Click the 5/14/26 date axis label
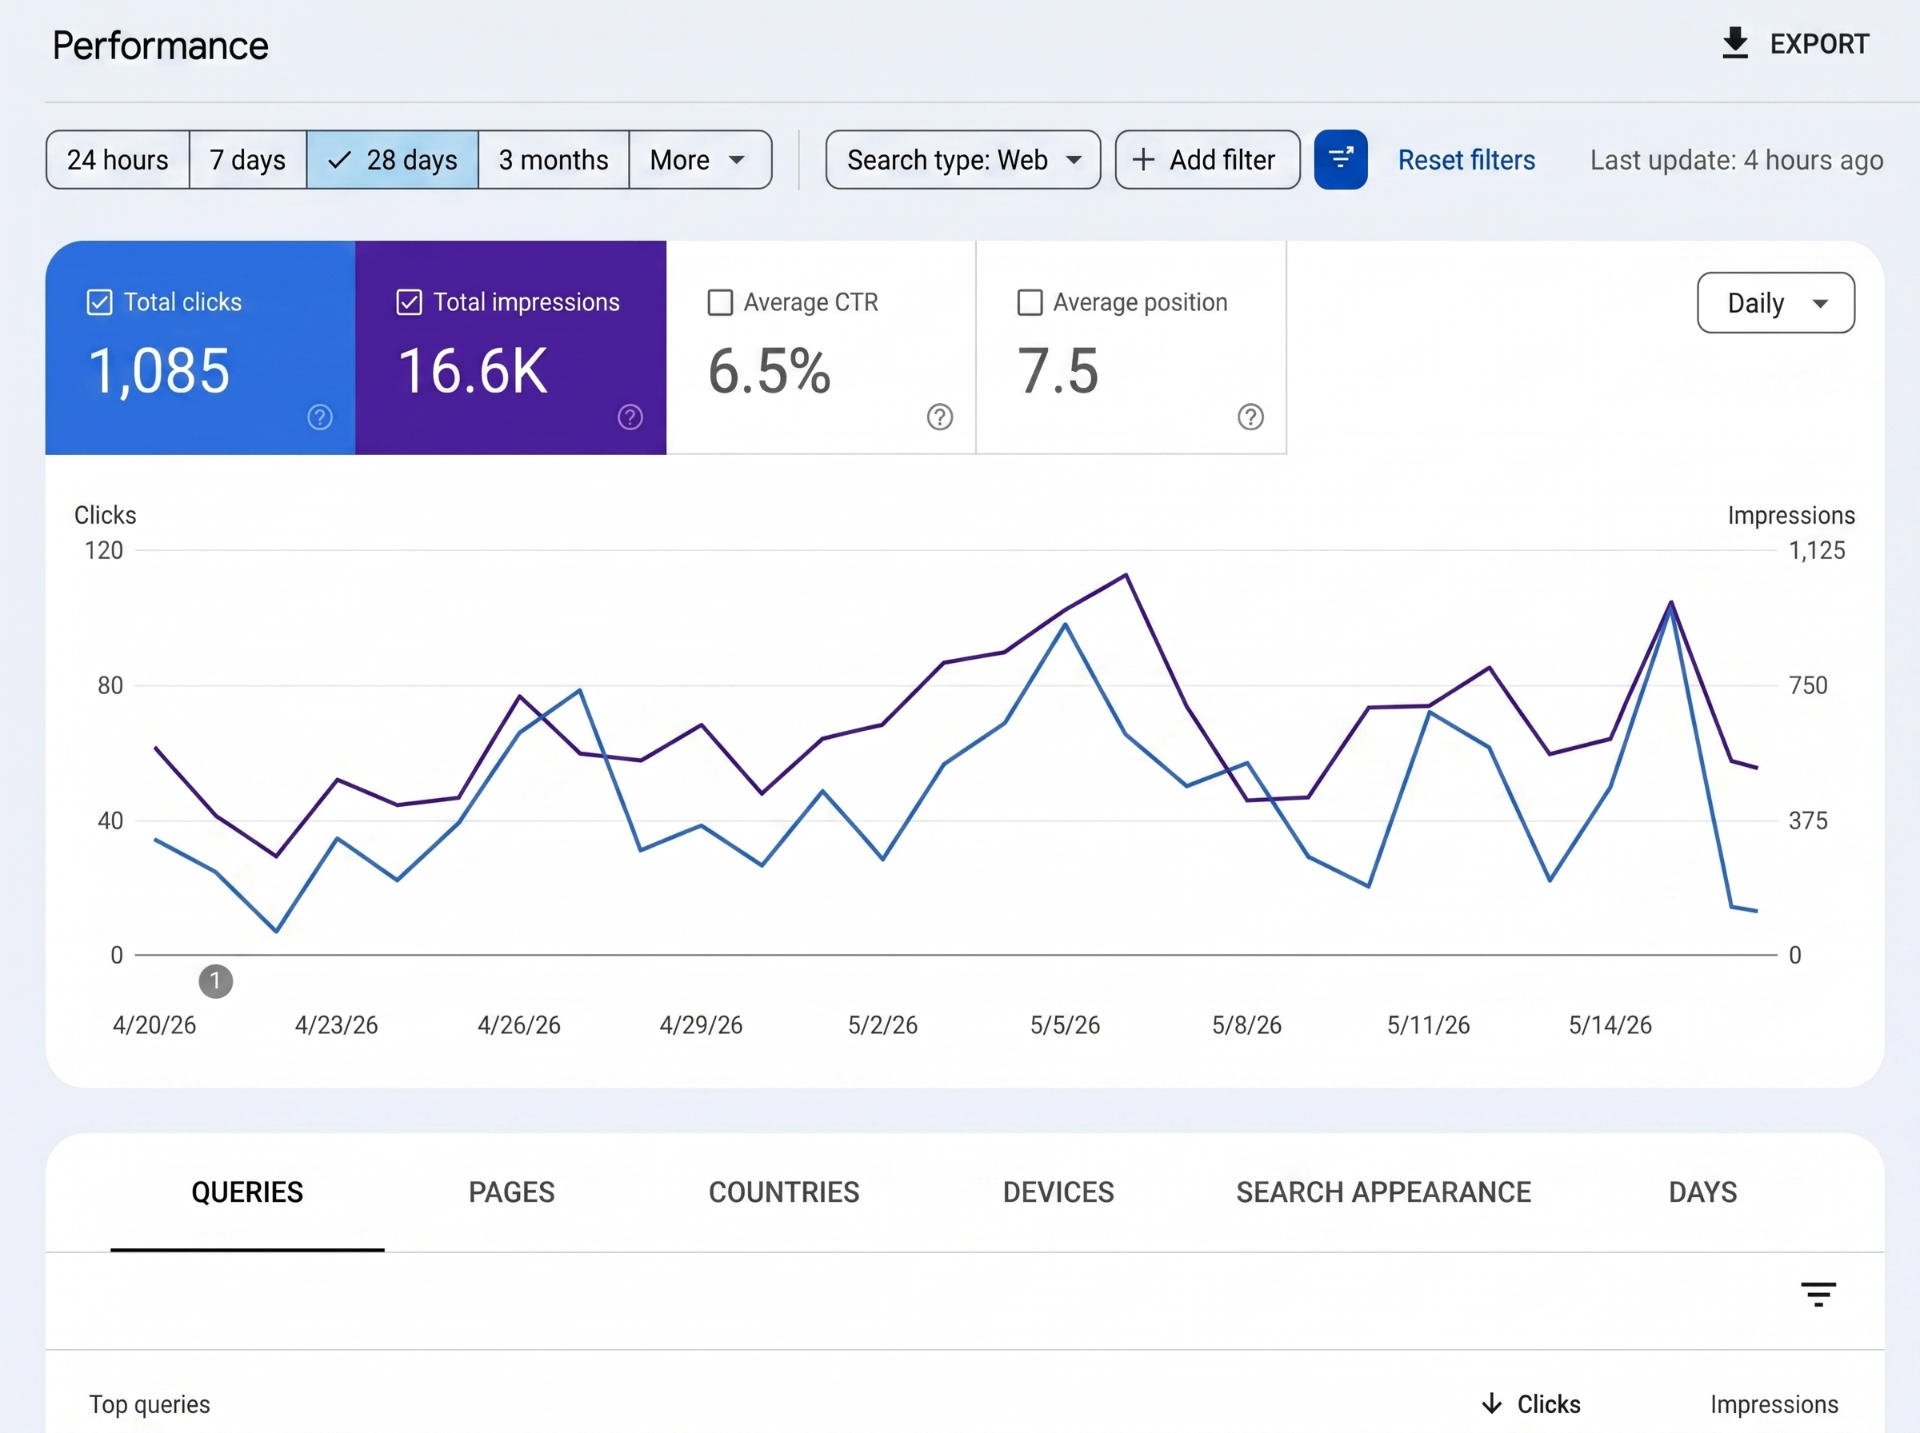This screenshot has width=1920, height=1433. coord(1610,1025)
